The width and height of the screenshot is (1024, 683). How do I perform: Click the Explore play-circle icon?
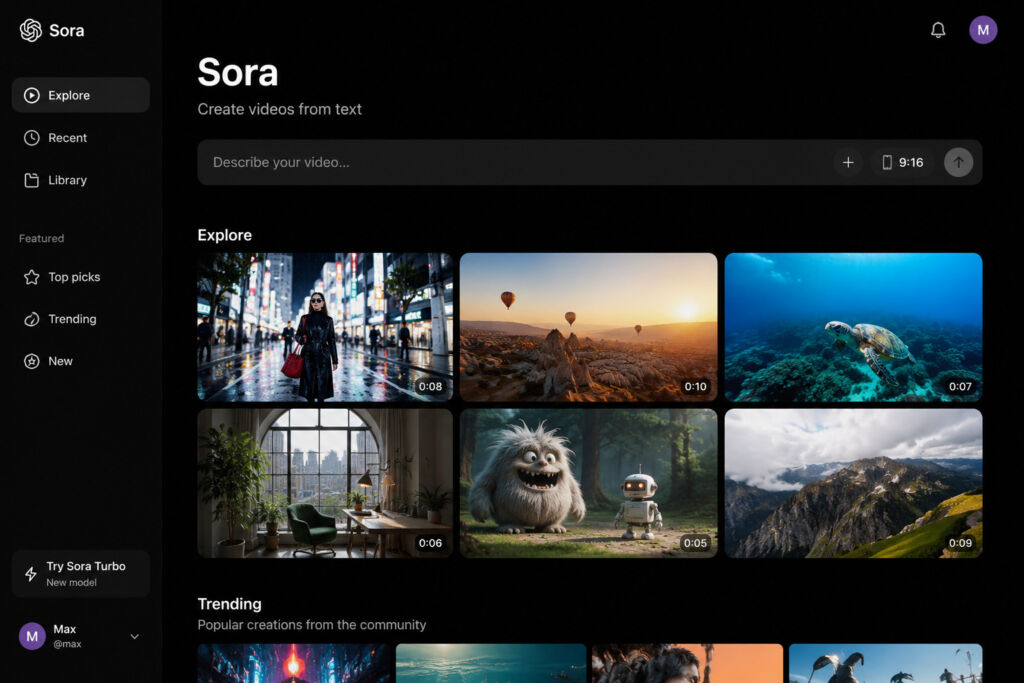[x=31, y=95]
